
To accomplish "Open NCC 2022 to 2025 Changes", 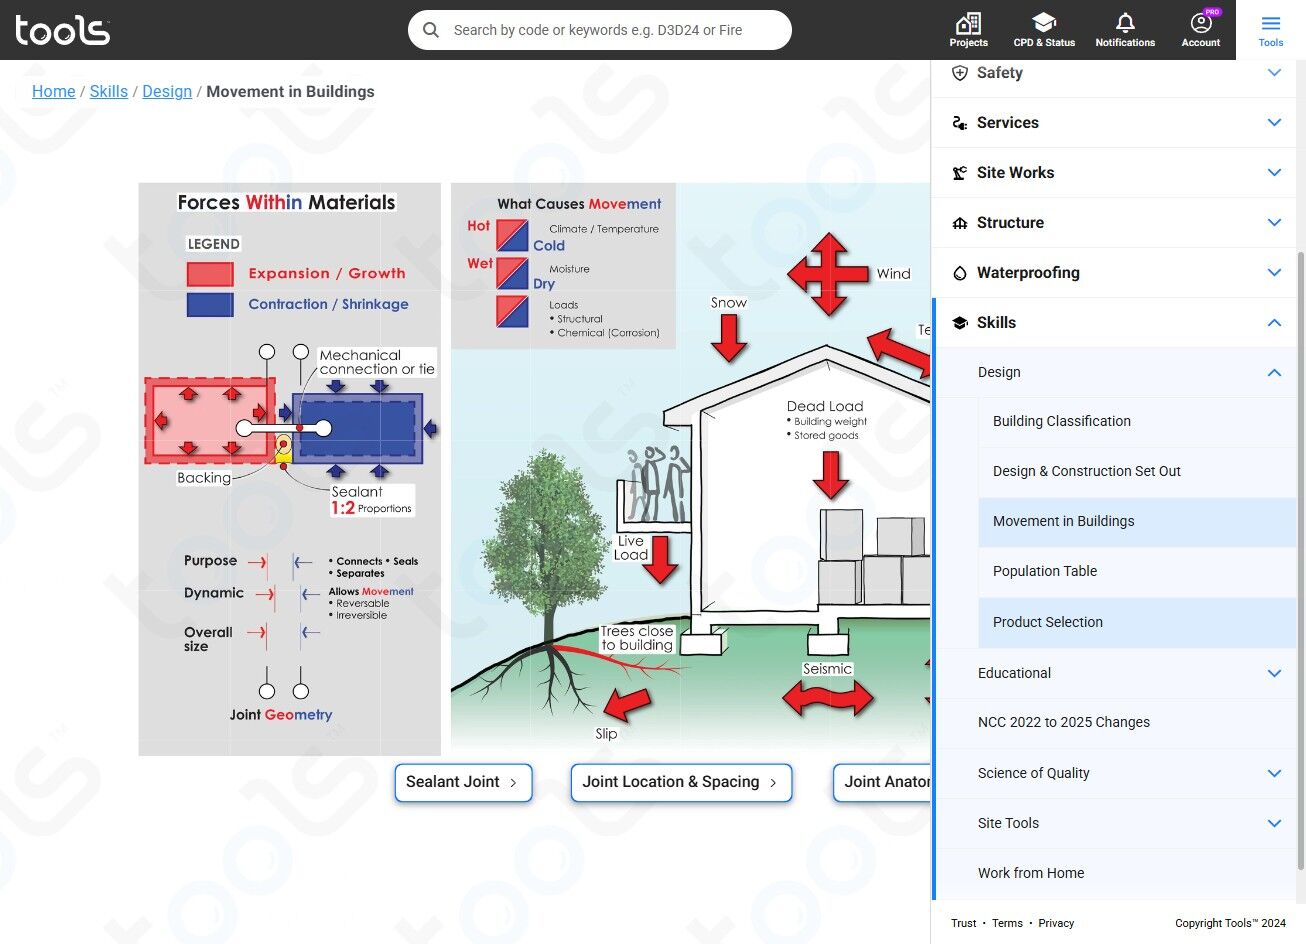I will point(1116,723).
